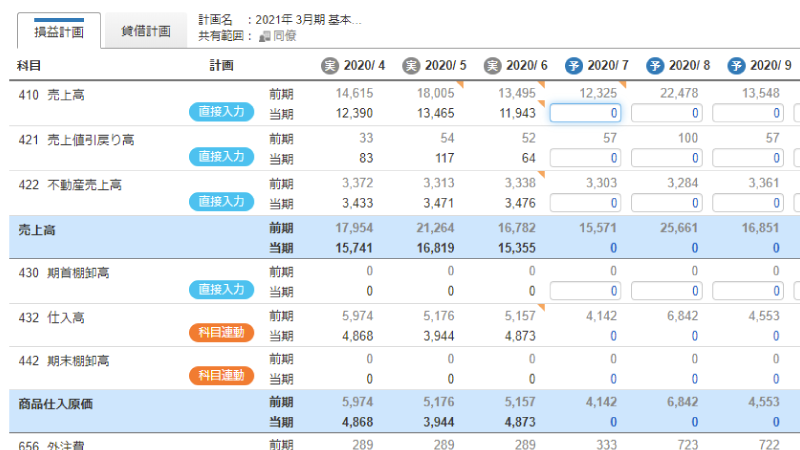
Task: Click the 予 forecast icon for 2020/9
Action: (x=736, y=65)
